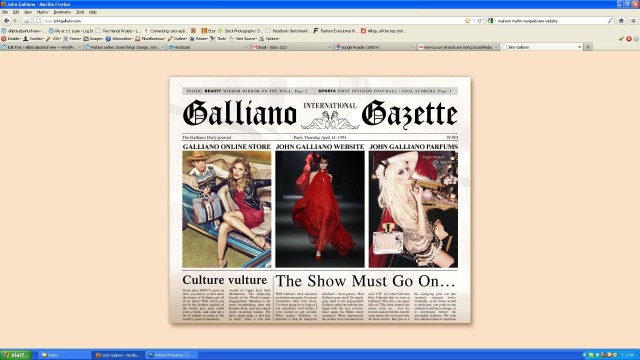Click the green checkmark validation icon
This screenshot has height=360, width=640.
point(621,39)
